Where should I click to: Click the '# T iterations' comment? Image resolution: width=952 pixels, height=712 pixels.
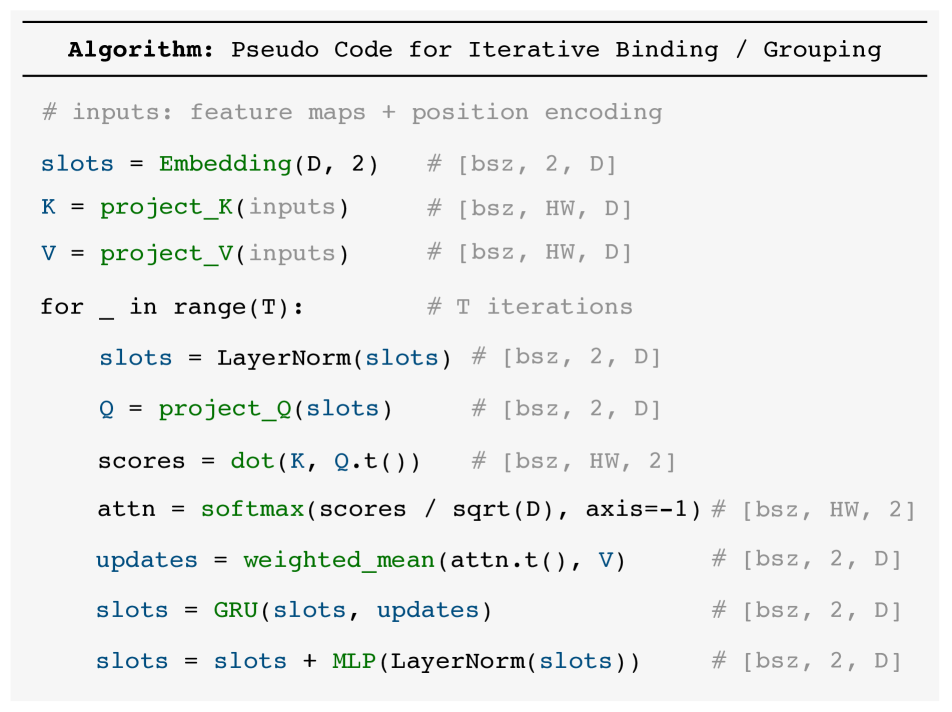click(530, 306)
